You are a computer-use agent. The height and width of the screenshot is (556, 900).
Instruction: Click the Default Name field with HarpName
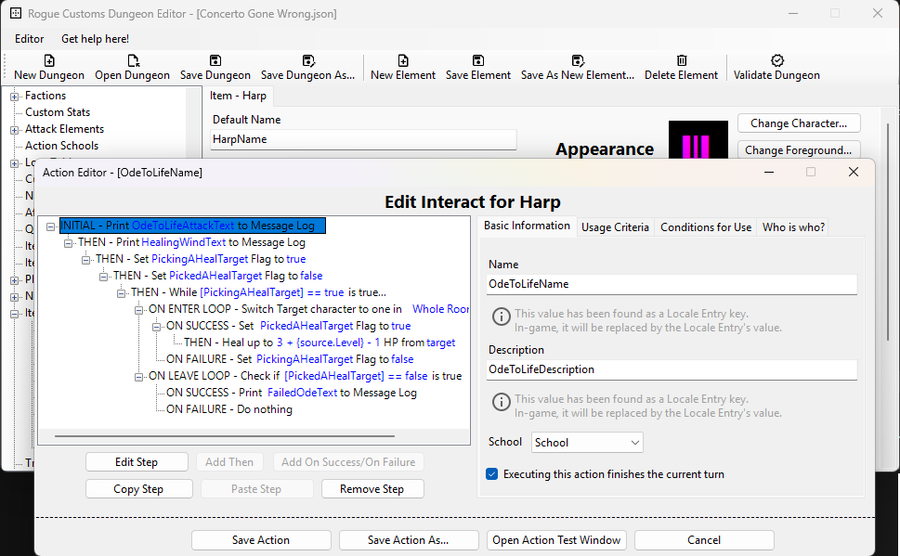363,139
